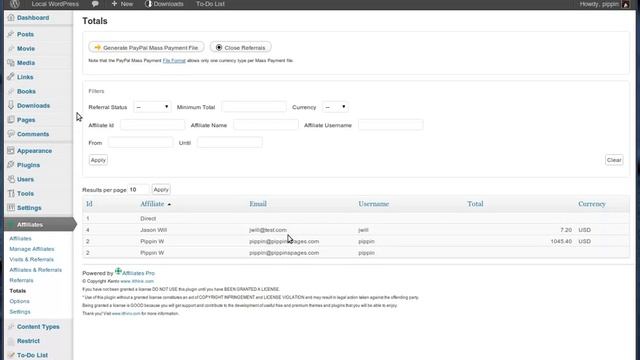Open the Affiliates plugin Settings submenu
The image size is (640, 360).
(20, 312)
